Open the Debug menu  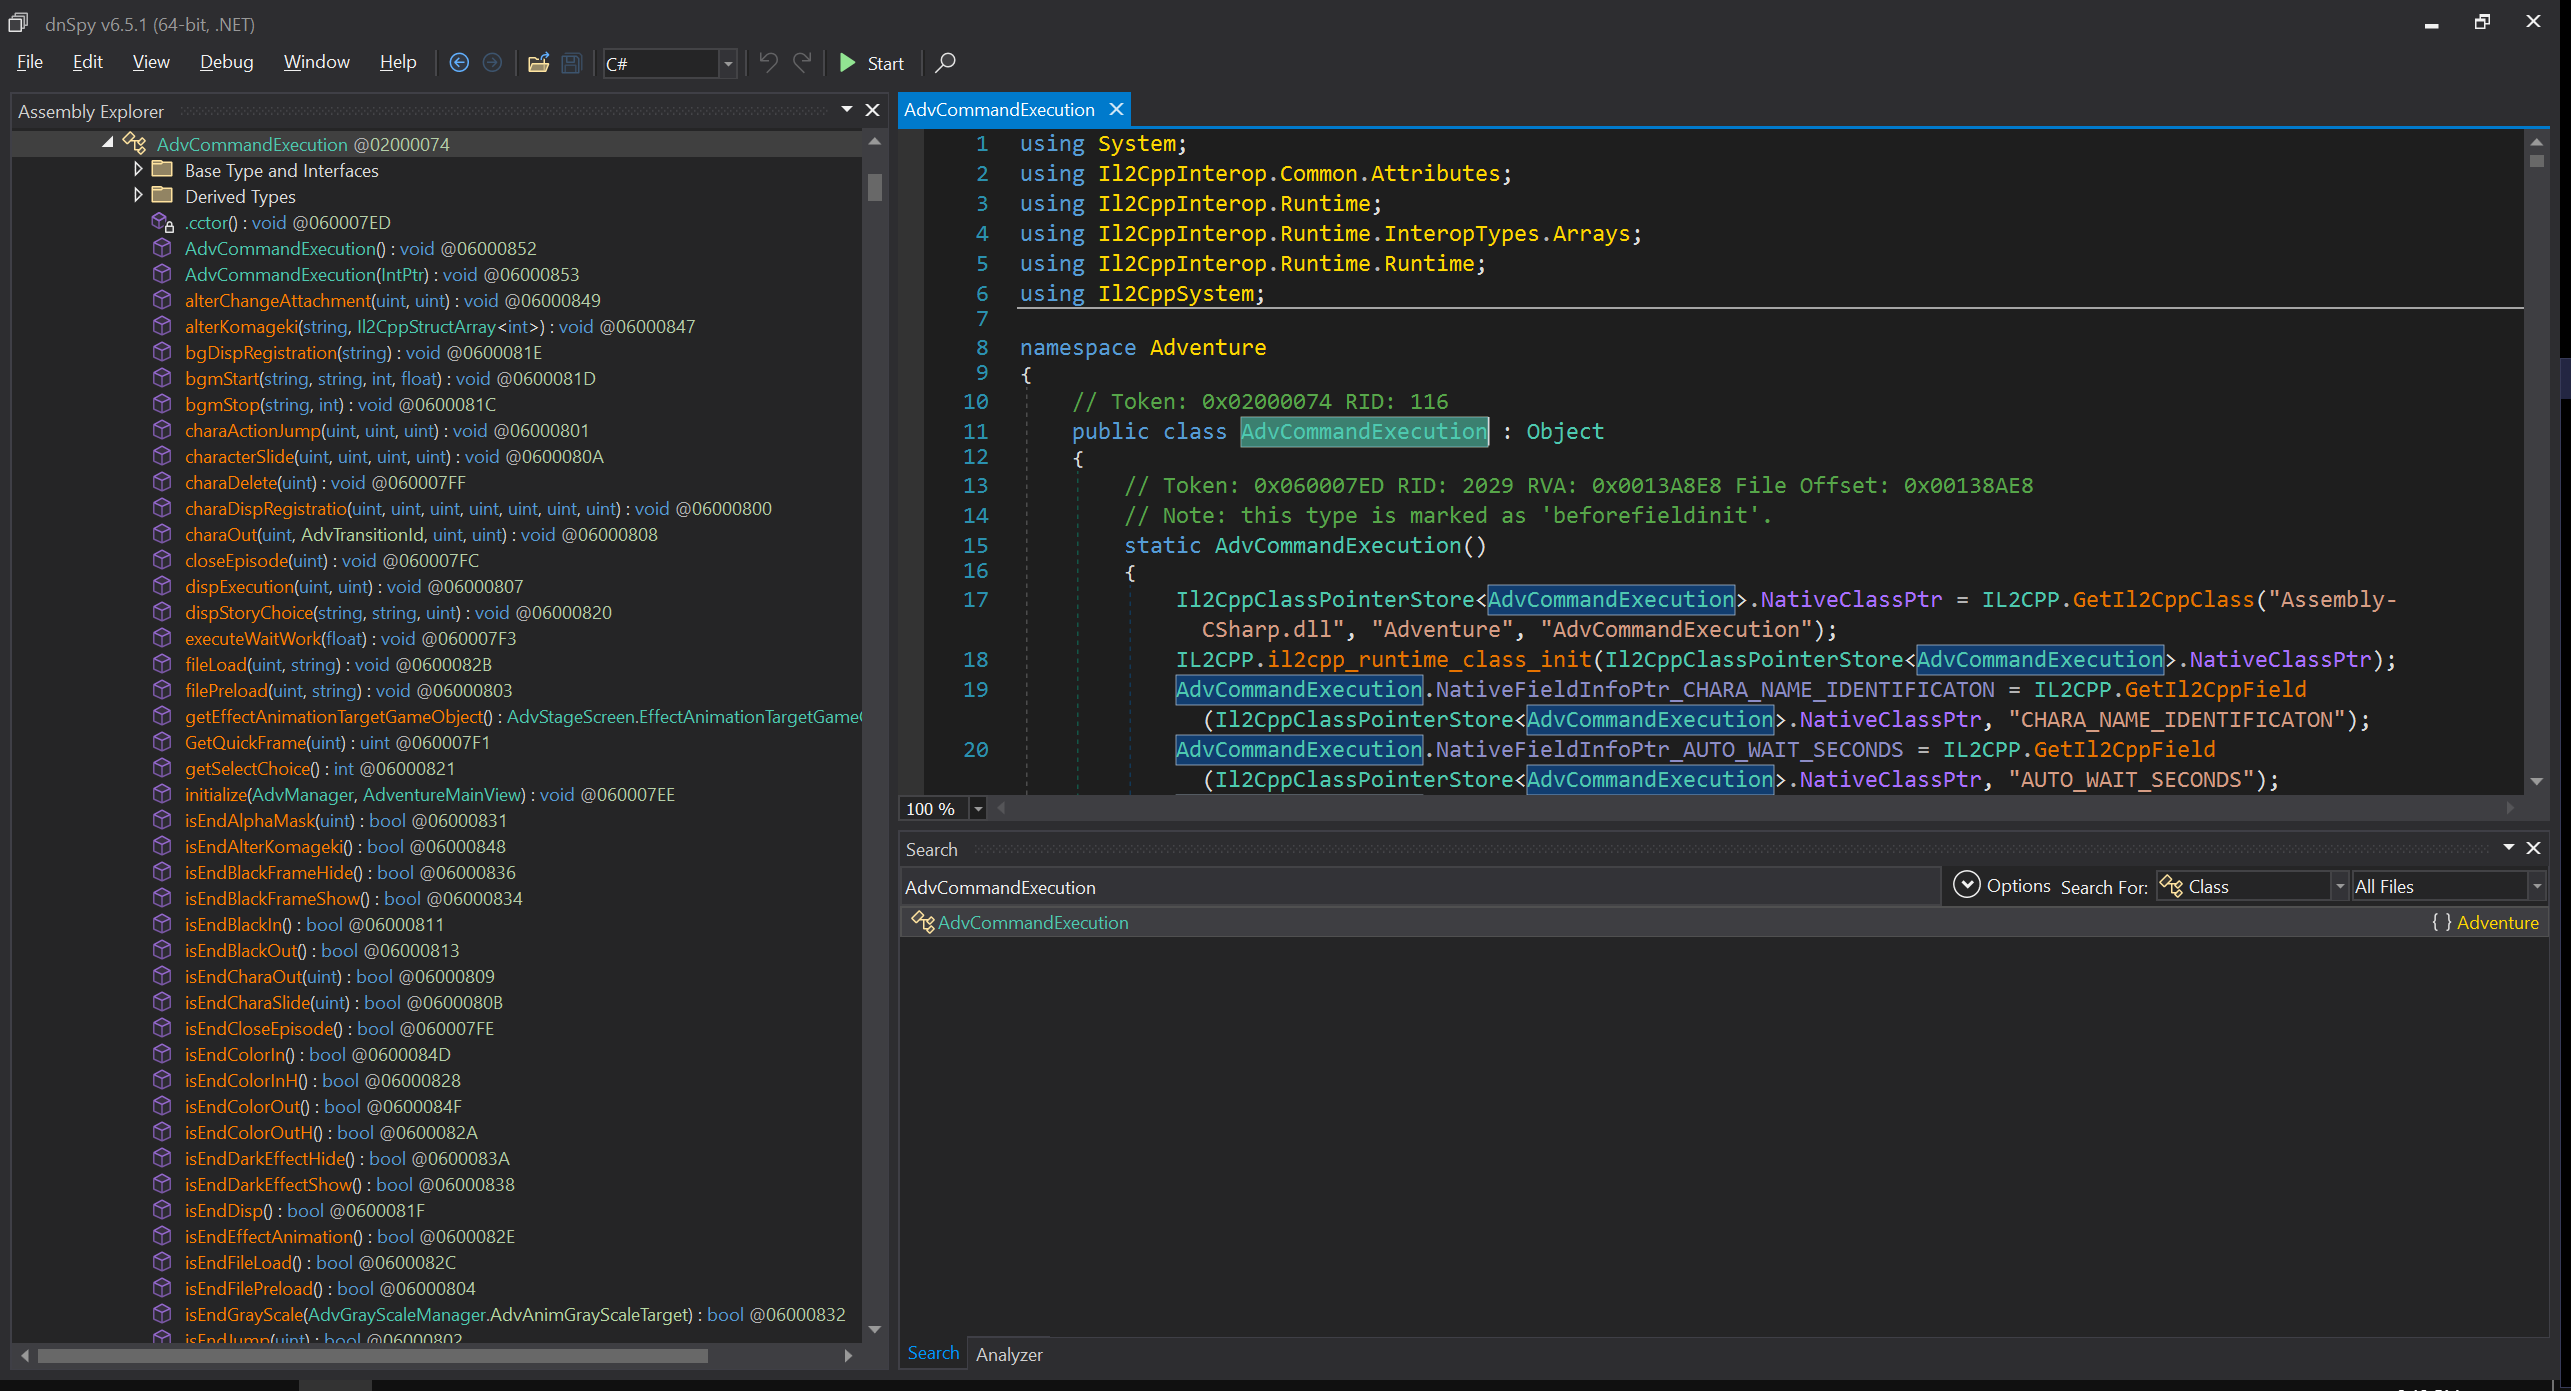(226, 62)
